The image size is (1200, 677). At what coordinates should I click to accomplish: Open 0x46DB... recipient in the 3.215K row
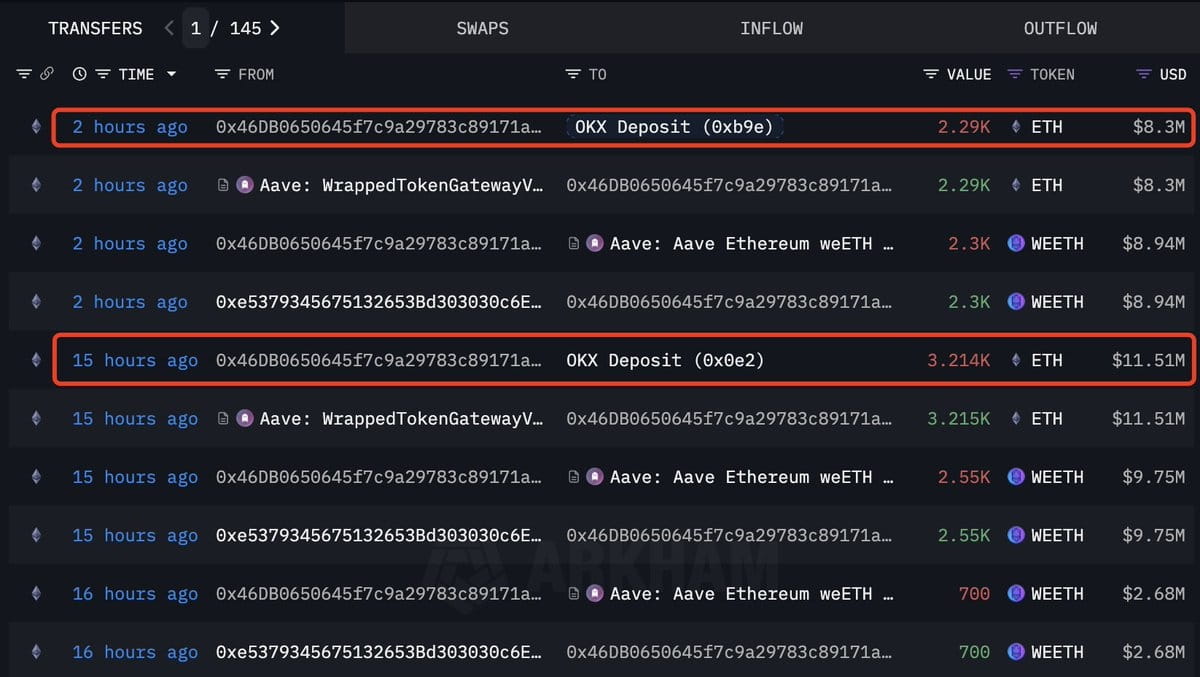point(730,418)
